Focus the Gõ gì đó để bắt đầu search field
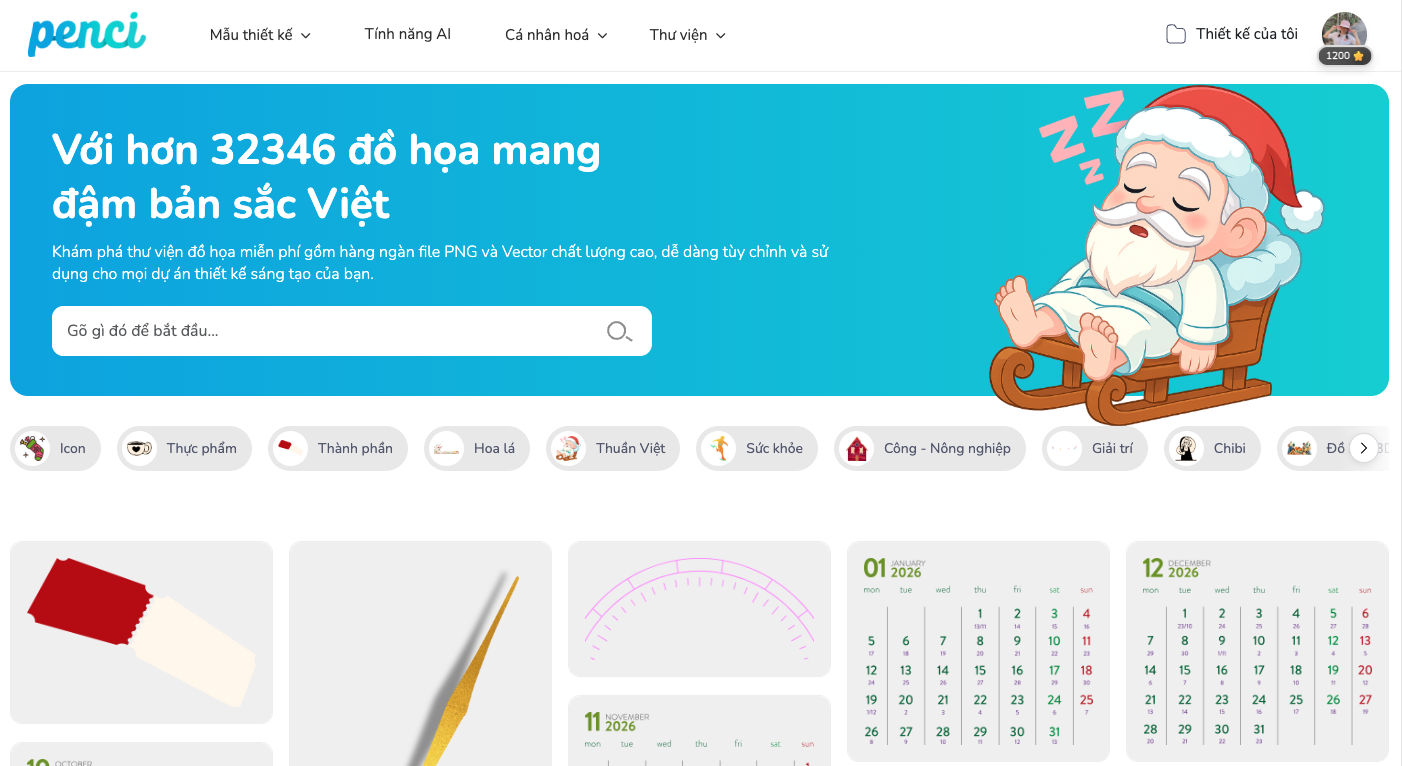The width and height of the screenshot is (1402, 766). coord(352,331)
